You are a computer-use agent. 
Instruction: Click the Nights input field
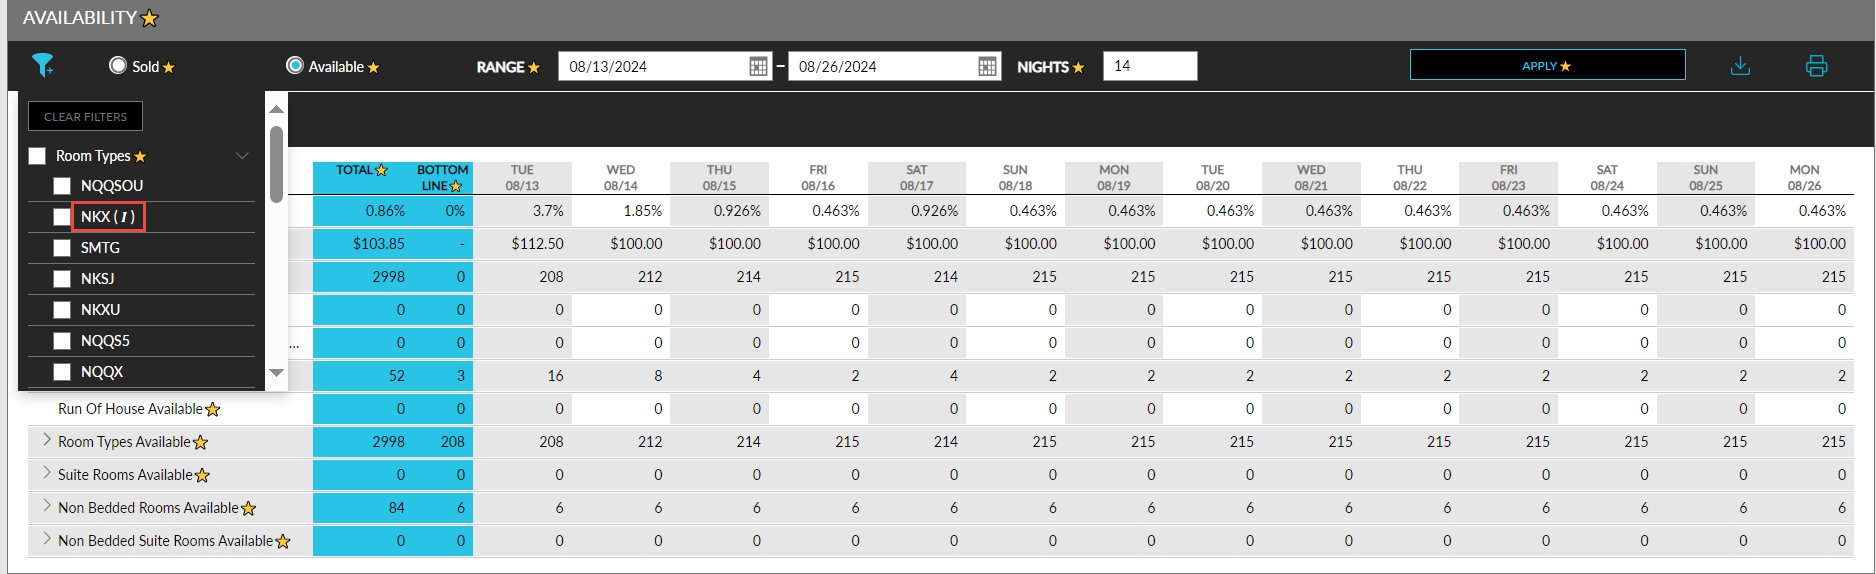pos(1149,66)
